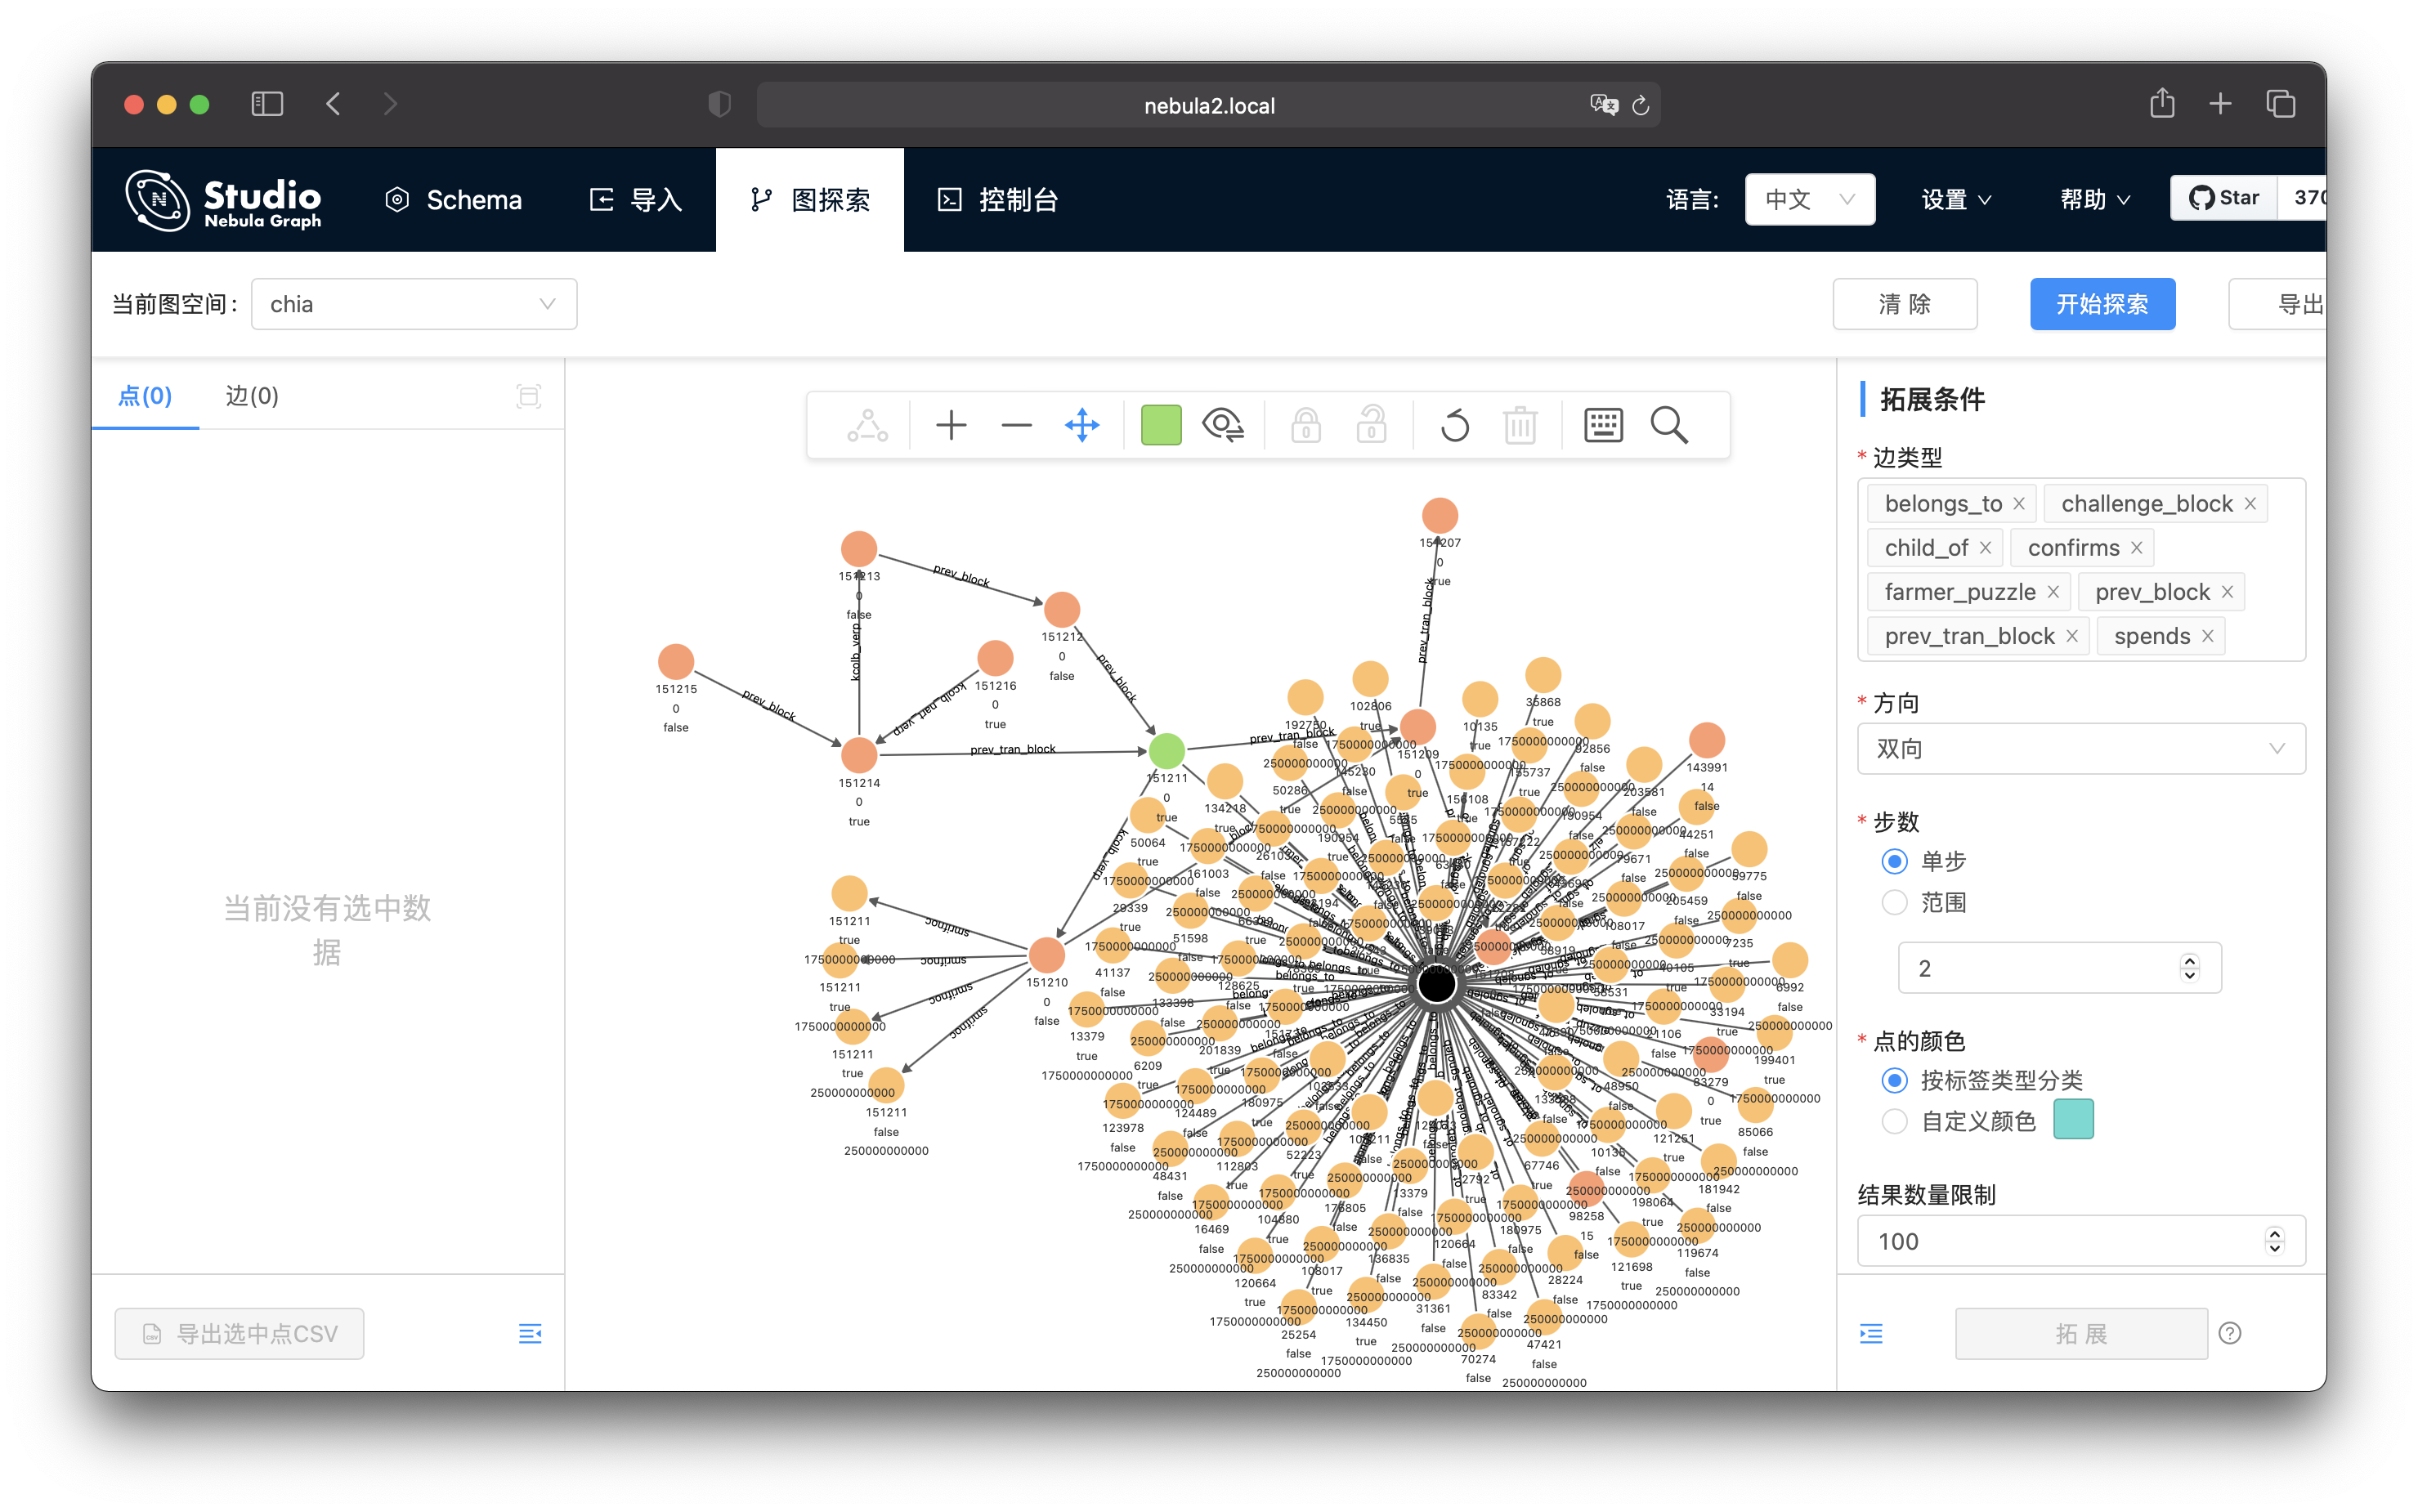Click the privacy shield icon in the browser
Image resolution: width=2418 pixels, height=1512 pixels.
click(719, 104)
